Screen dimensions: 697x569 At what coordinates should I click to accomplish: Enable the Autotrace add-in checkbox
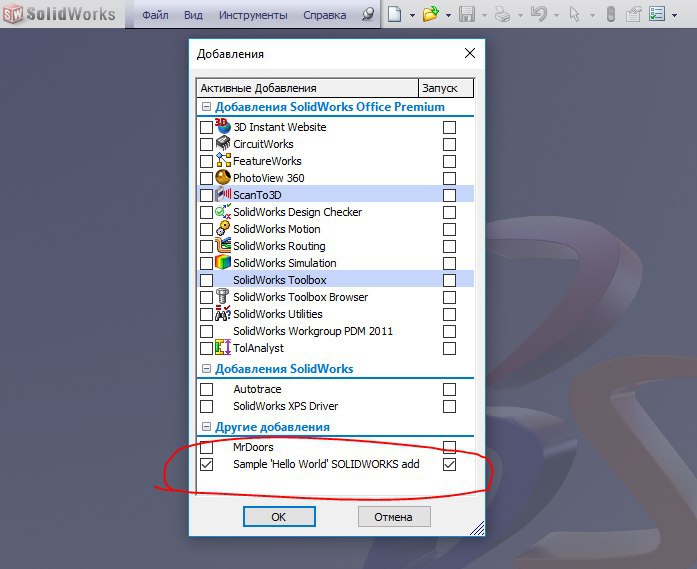coord(206,389)
